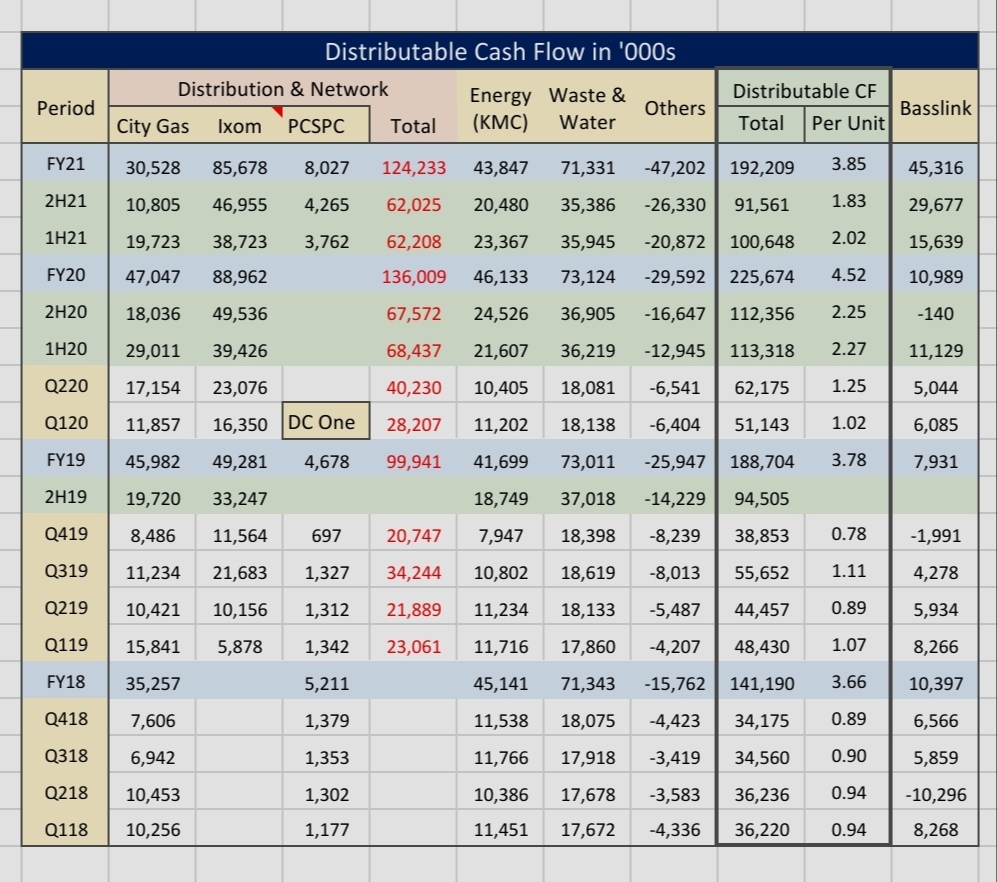Click the 'DC One' boxed cell

click(x=321, y=422)
